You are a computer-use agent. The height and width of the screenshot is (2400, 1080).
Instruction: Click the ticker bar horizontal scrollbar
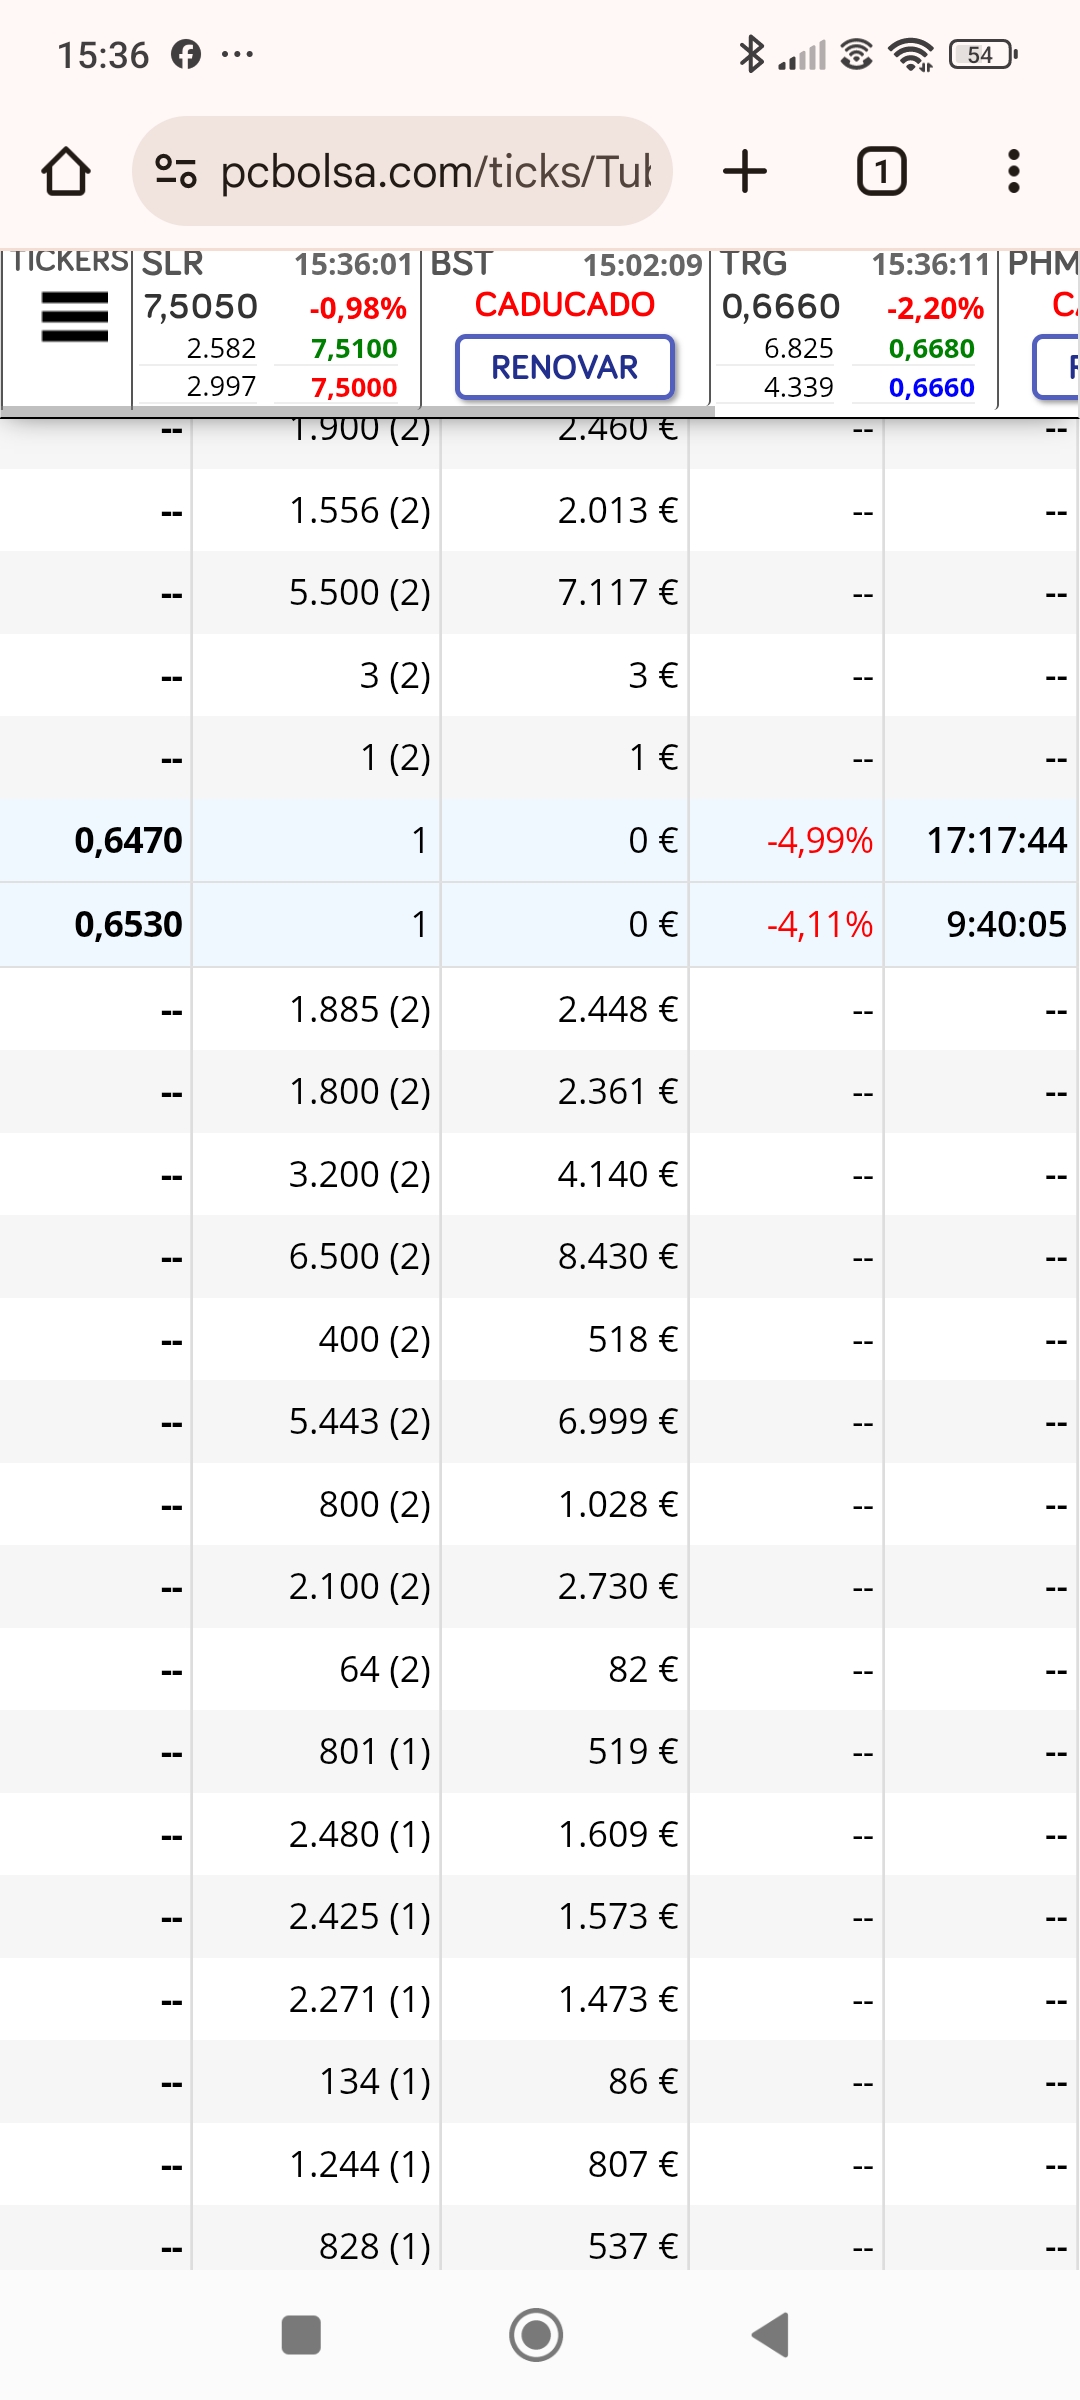tap(357, 410)
